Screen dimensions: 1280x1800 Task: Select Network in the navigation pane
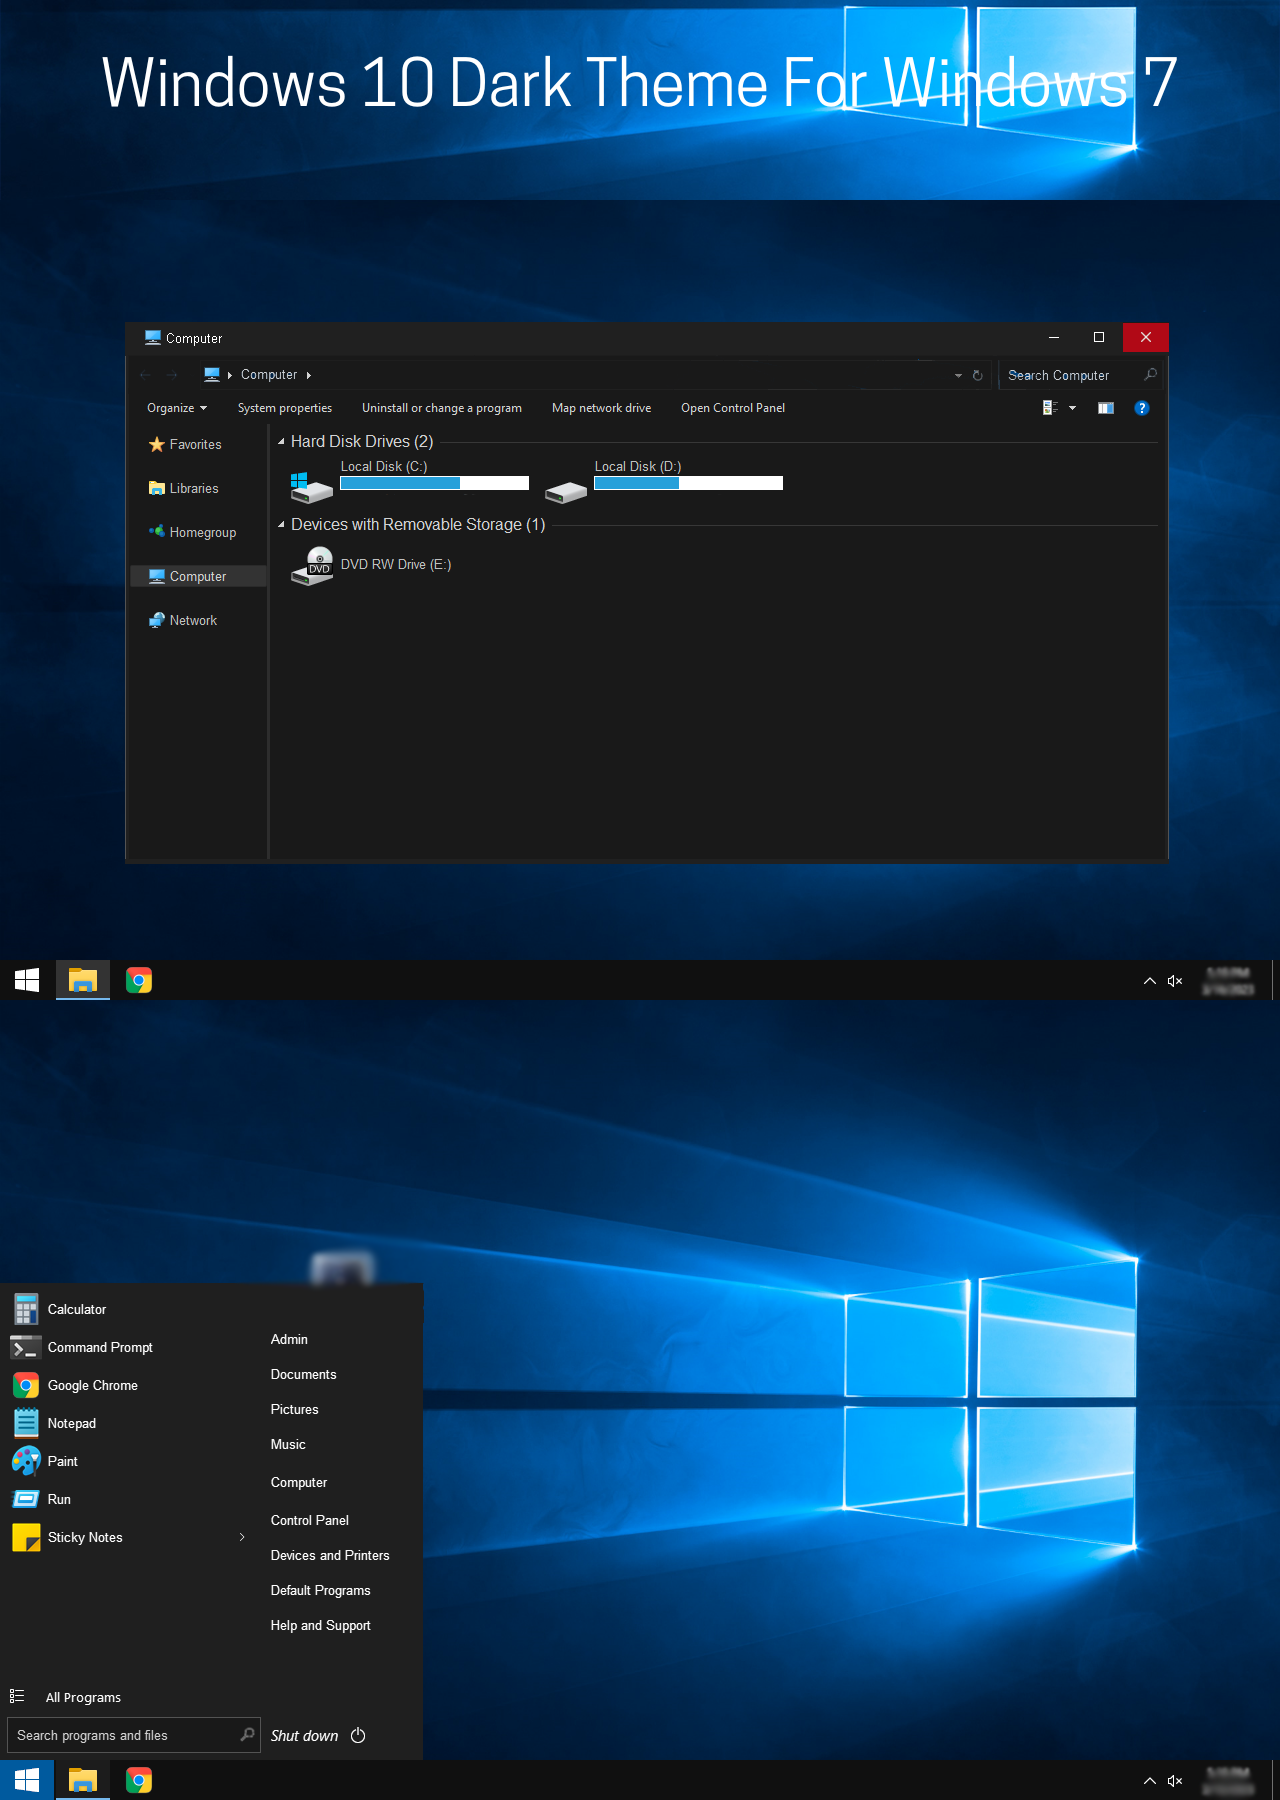pos(183,620)
